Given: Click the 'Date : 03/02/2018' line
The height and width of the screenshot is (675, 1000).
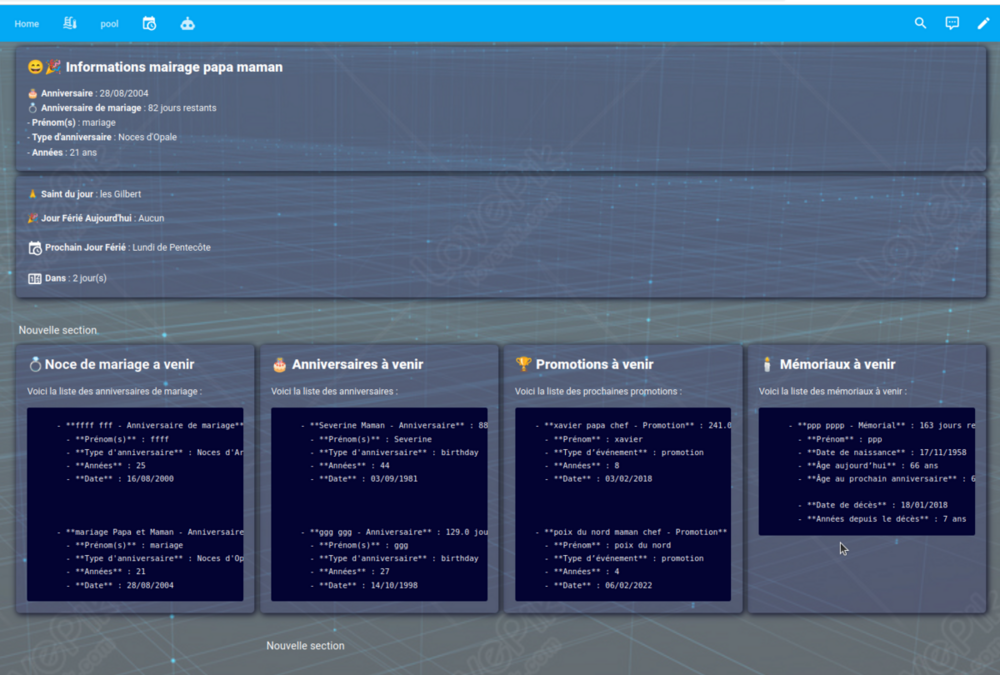Looking at the screenshot, I should 598,478.
